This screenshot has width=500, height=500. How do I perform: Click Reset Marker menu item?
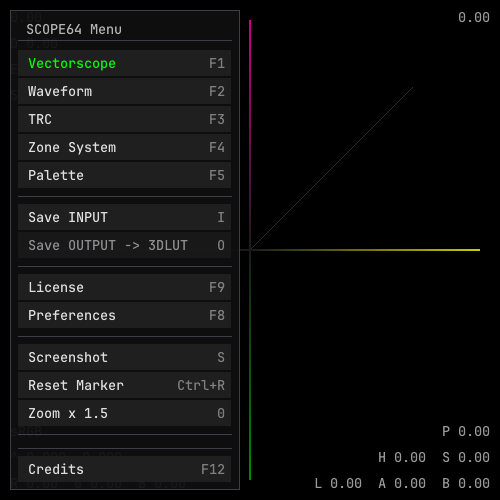point(124,385)
